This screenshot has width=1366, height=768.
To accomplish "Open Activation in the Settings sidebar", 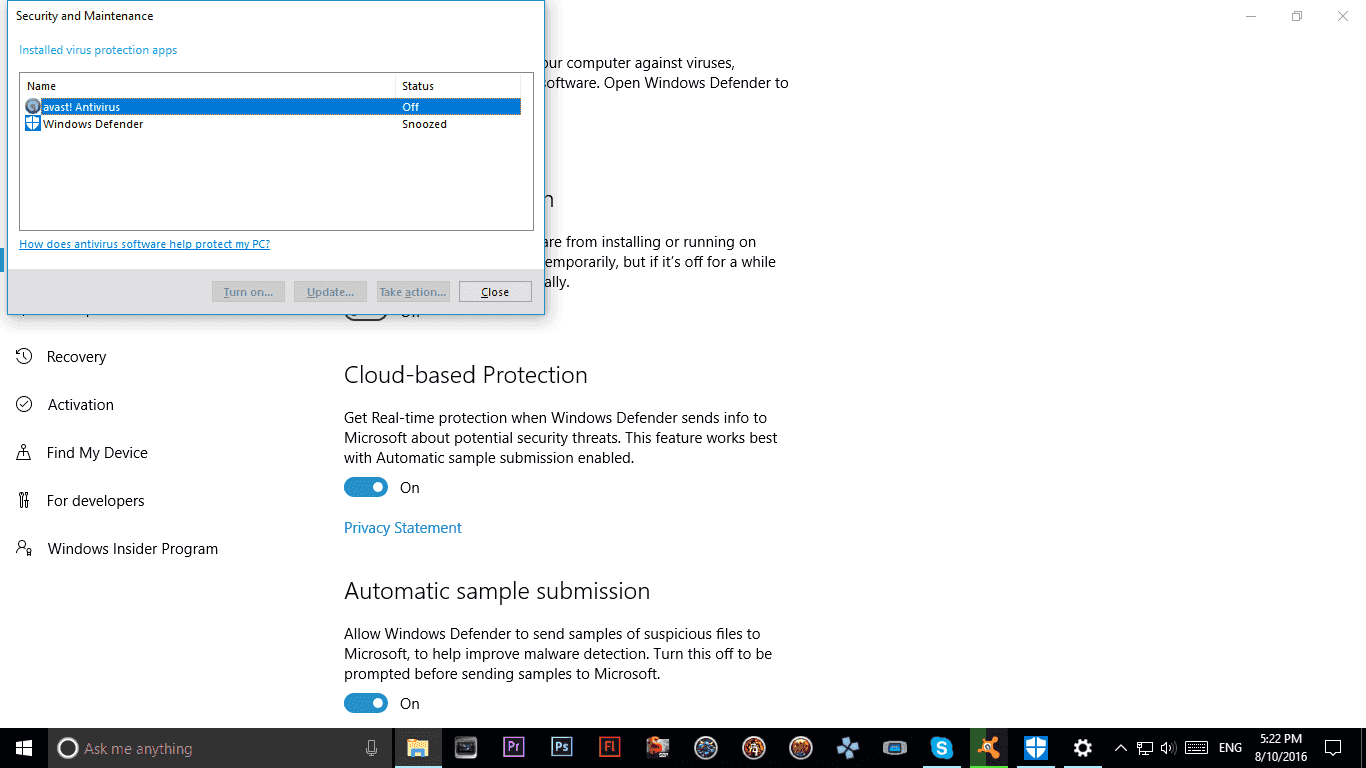I will pos(80,405).
